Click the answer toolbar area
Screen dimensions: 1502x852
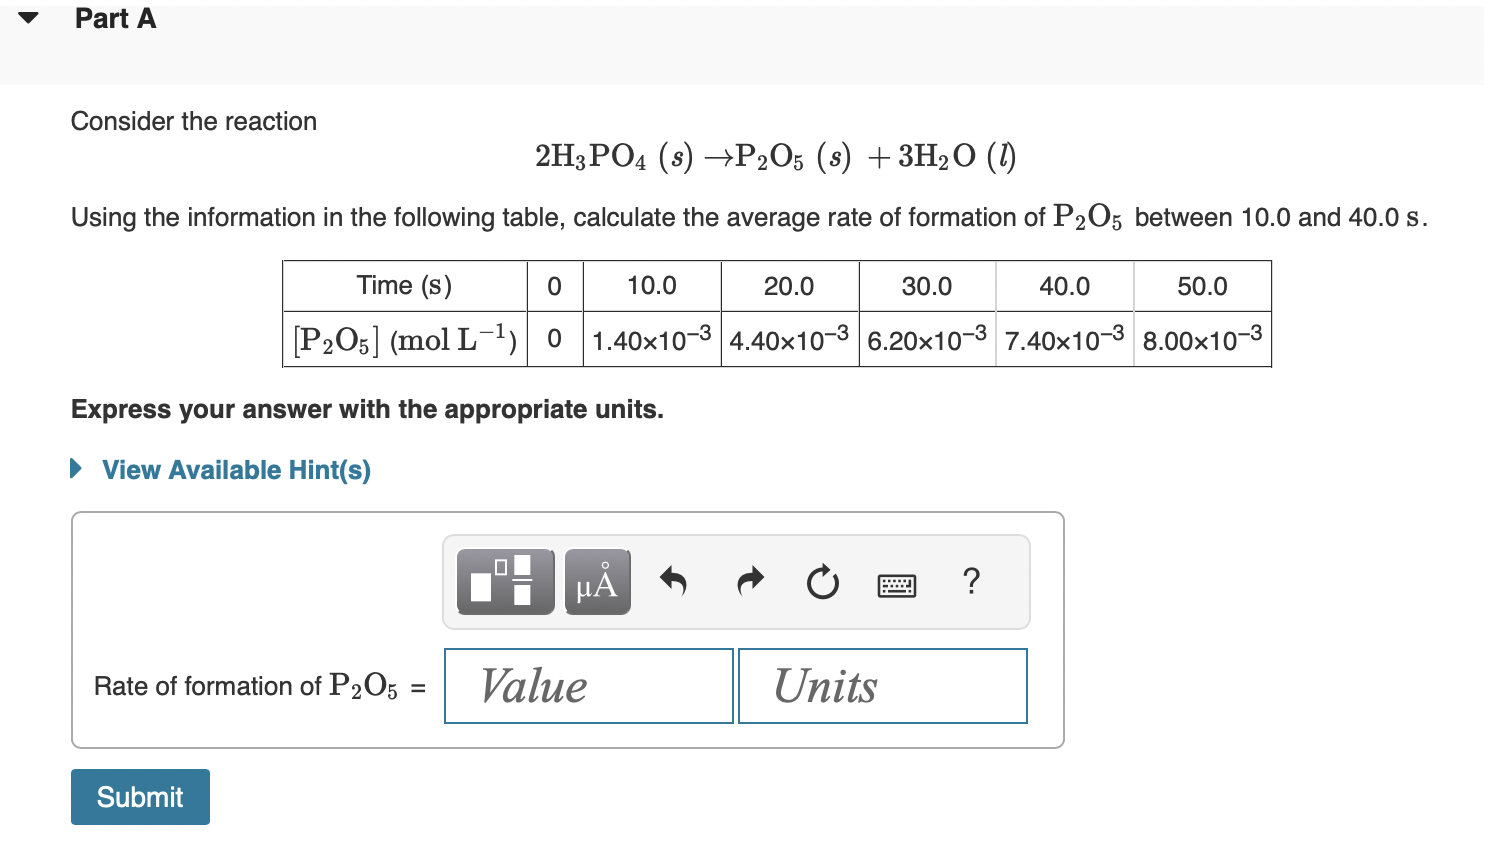(735, 582)
